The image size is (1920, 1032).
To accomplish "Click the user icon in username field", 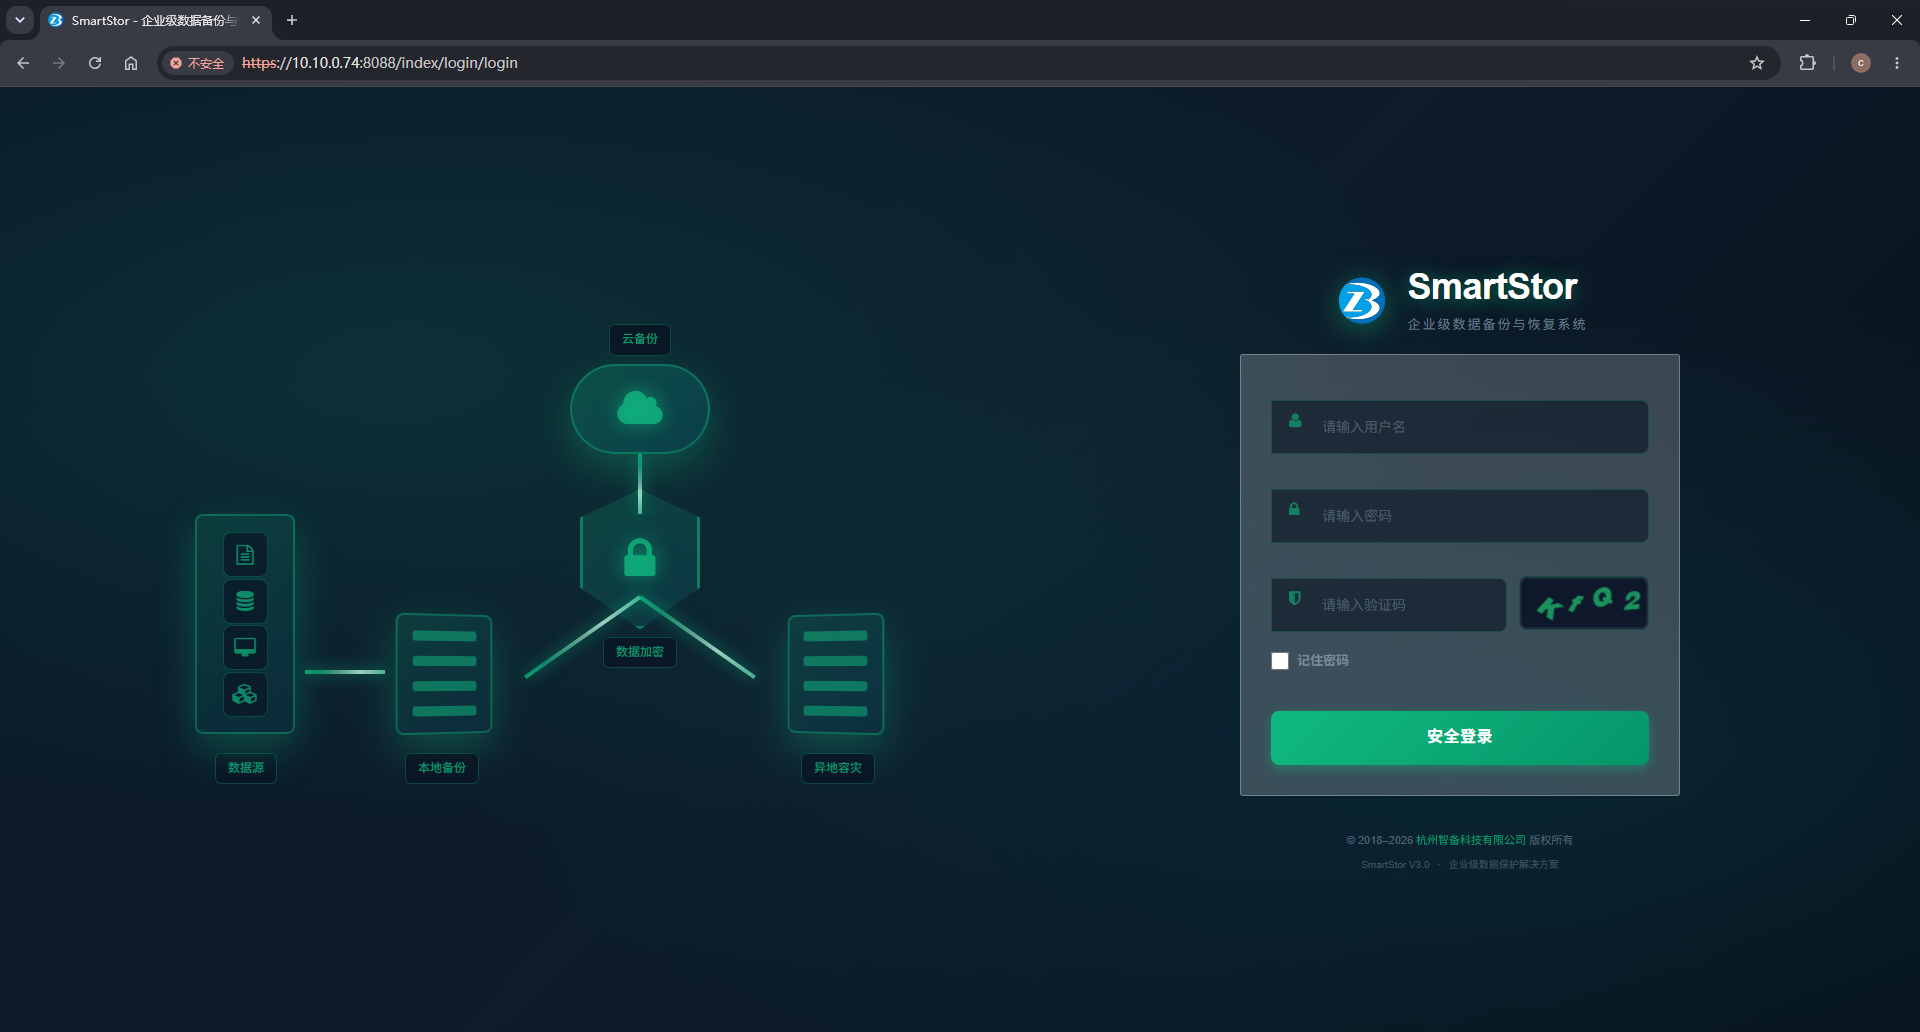I will pos(1295,421).
